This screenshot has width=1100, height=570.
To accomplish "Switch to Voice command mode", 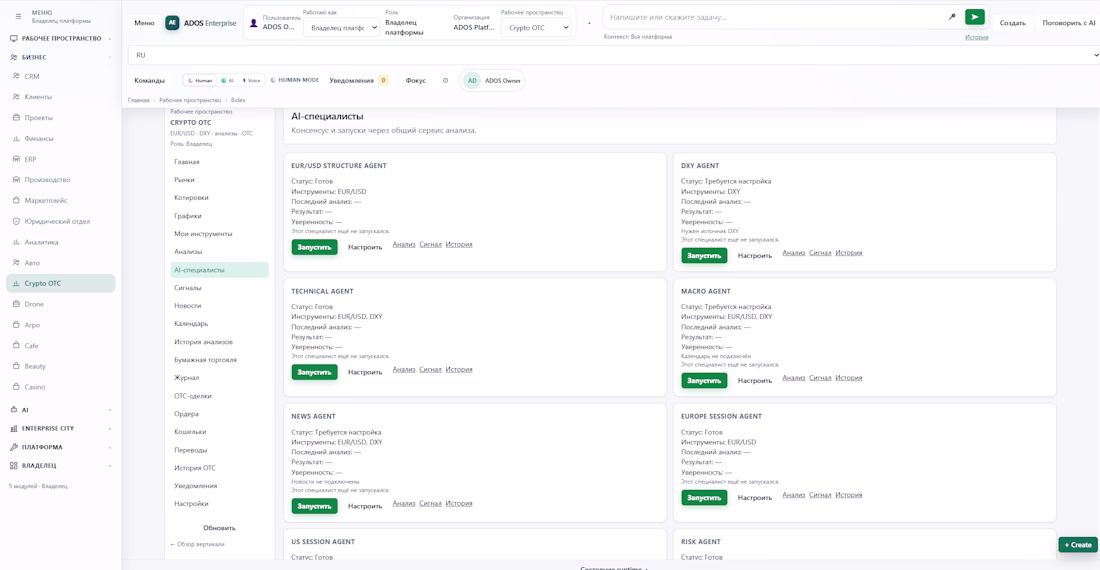I will click(251, 81).
